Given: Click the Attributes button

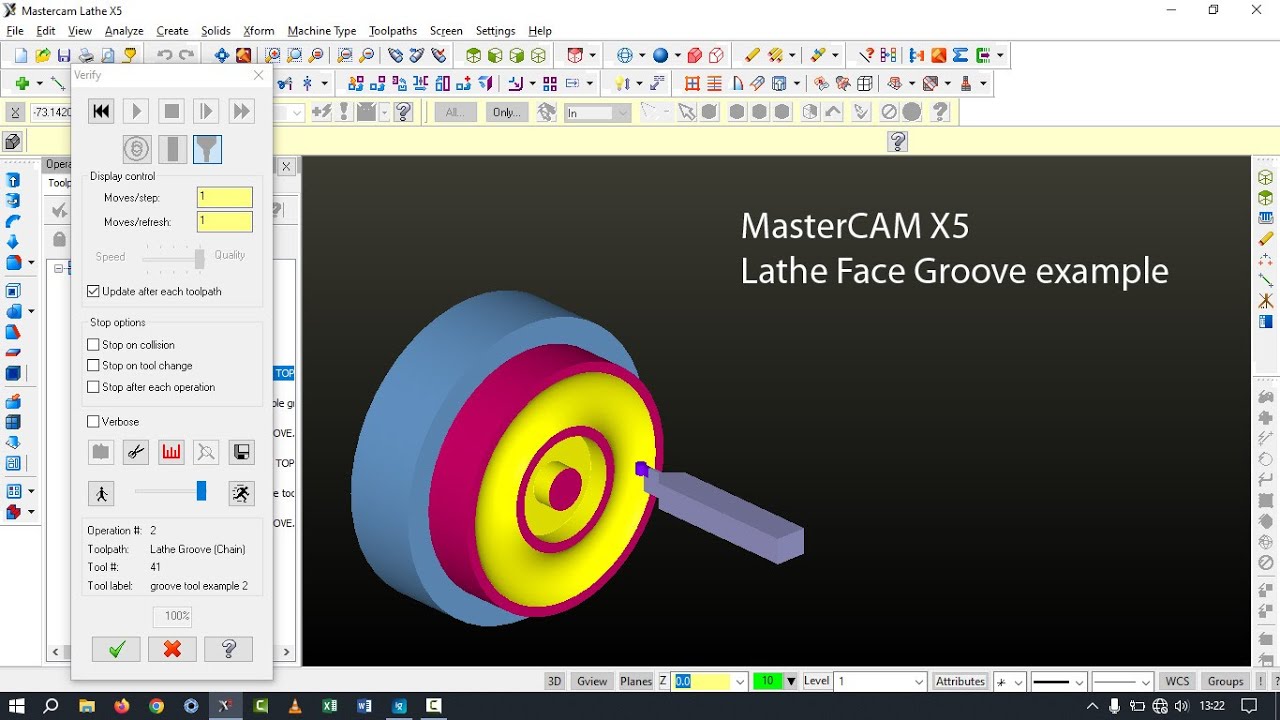Looking at the screenshot, I should coord(960,681).
